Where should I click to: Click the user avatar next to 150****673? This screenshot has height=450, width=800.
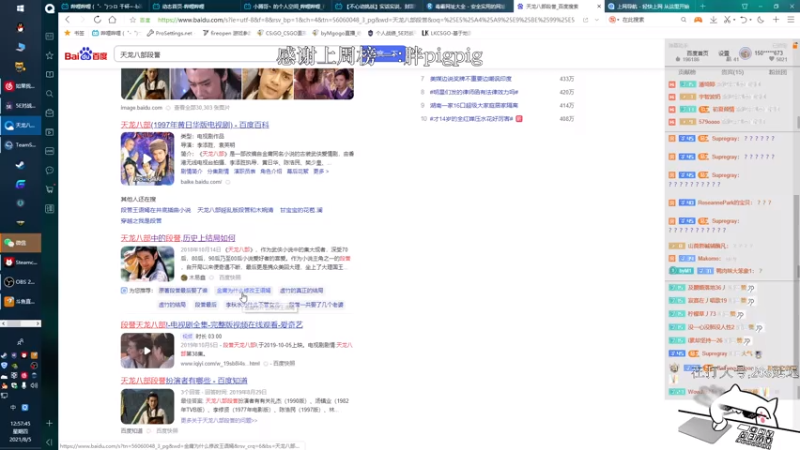(745, 53)
